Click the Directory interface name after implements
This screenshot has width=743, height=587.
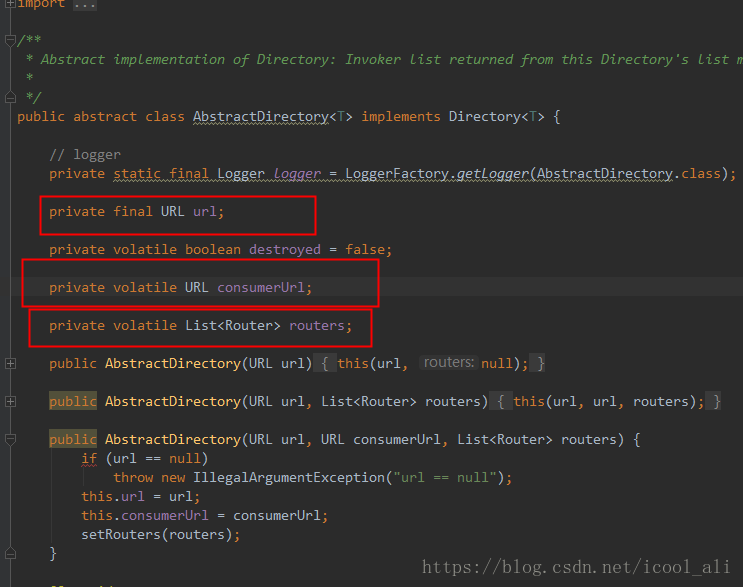484,117
